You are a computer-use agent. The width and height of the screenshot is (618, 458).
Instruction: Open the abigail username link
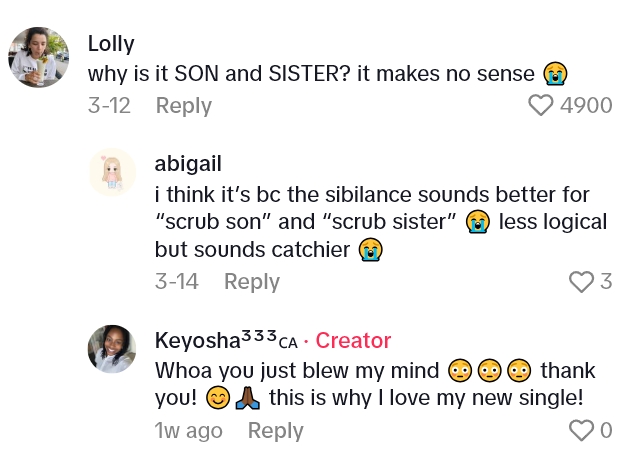[x=189, y=163]
